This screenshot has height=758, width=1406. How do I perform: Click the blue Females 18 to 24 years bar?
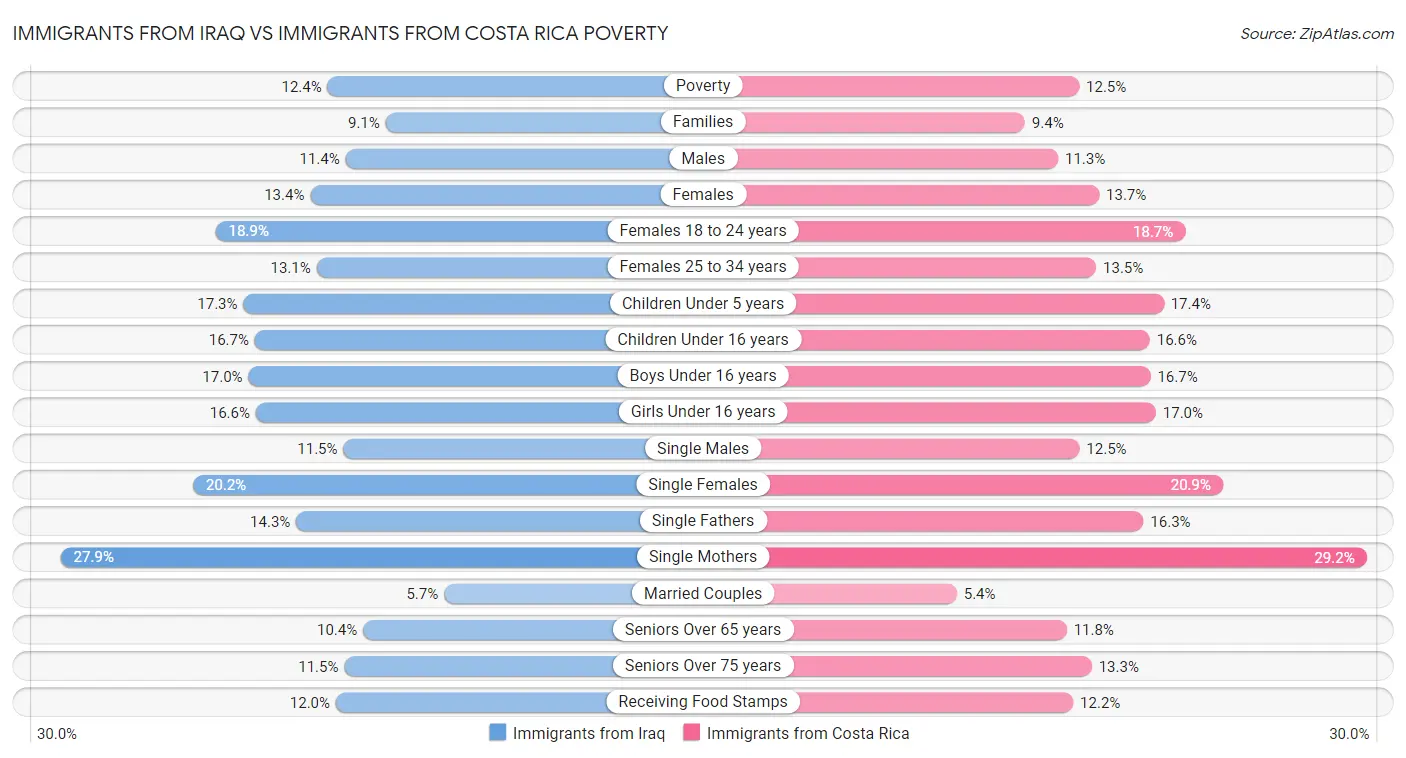[420, 231]
